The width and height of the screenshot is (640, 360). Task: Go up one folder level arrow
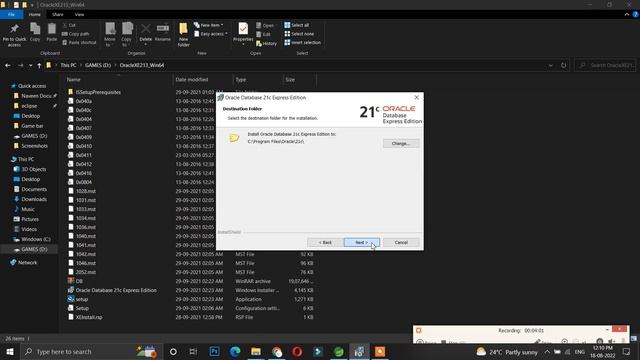39,65
